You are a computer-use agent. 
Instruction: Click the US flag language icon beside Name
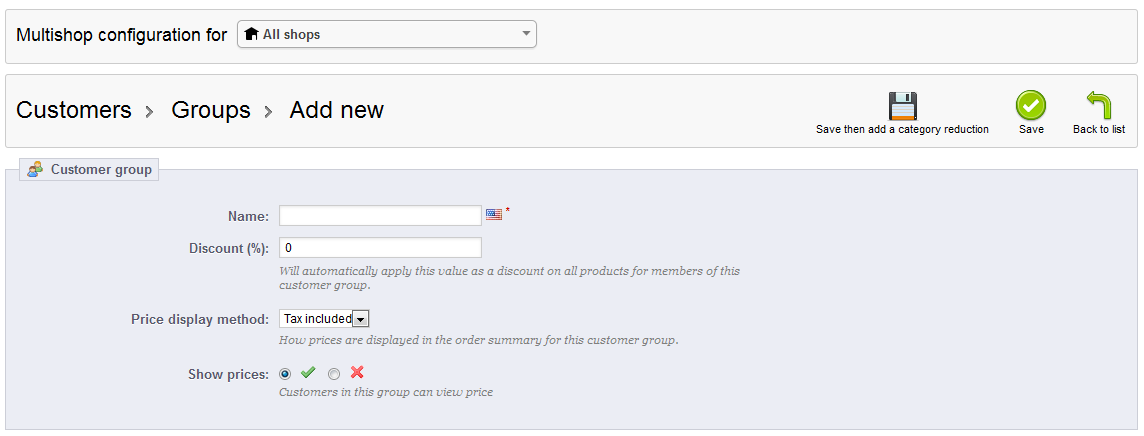(494, 214)
